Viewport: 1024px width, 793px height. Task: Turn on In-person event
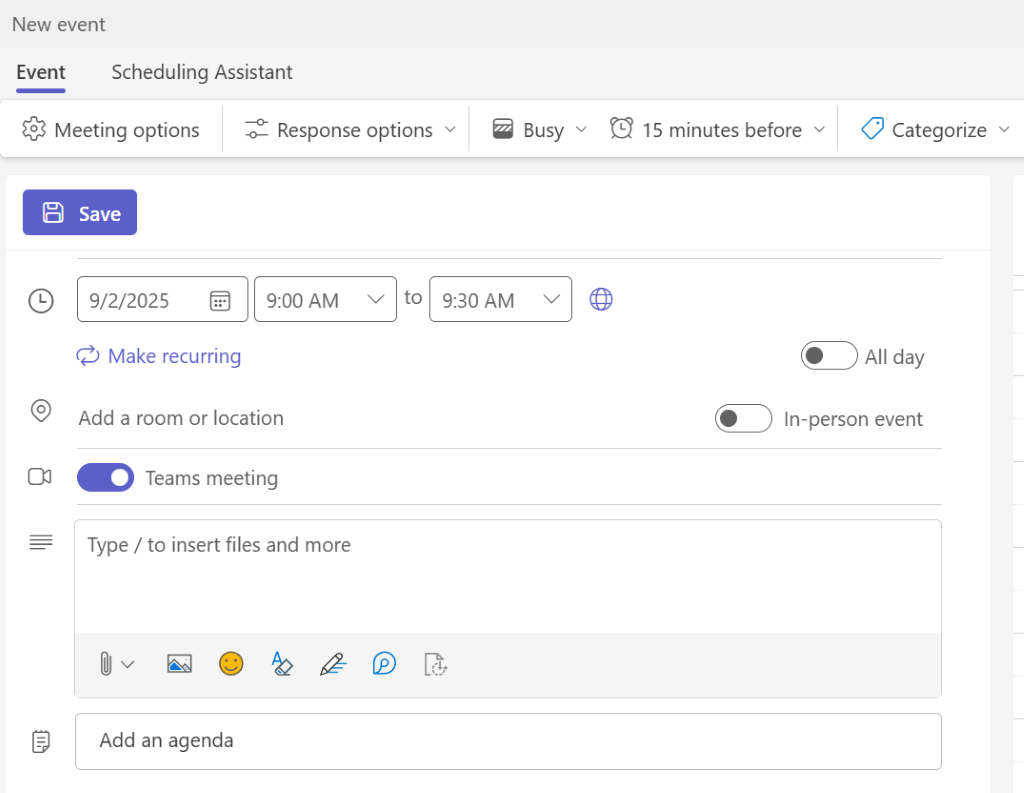(x=743, y=418)
